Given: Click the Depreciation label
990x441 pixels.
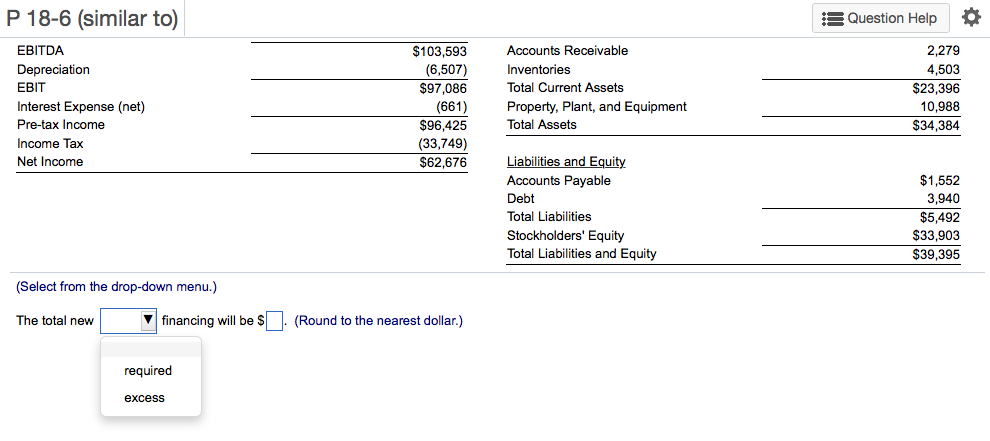Looking at the screenshot, I should 53,69.
